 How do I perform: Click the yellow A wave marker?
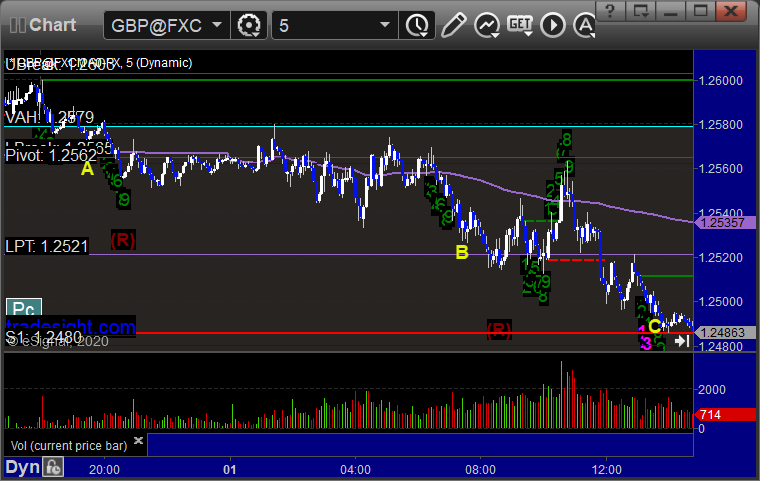pyautogui.click(x=87, y=169)
